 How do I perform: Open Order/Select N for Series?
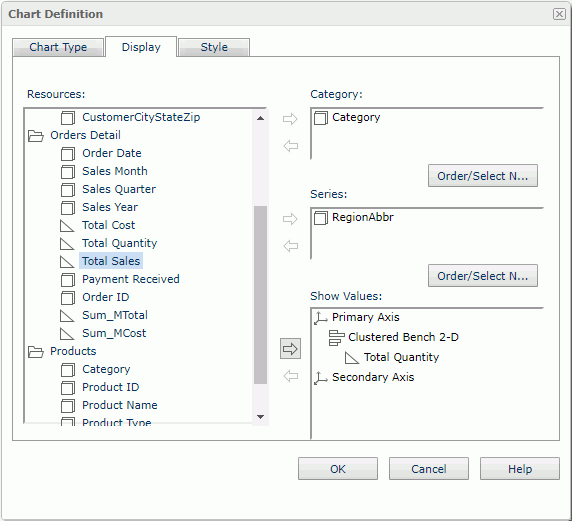pyautogui.click(x=483, y=276)
